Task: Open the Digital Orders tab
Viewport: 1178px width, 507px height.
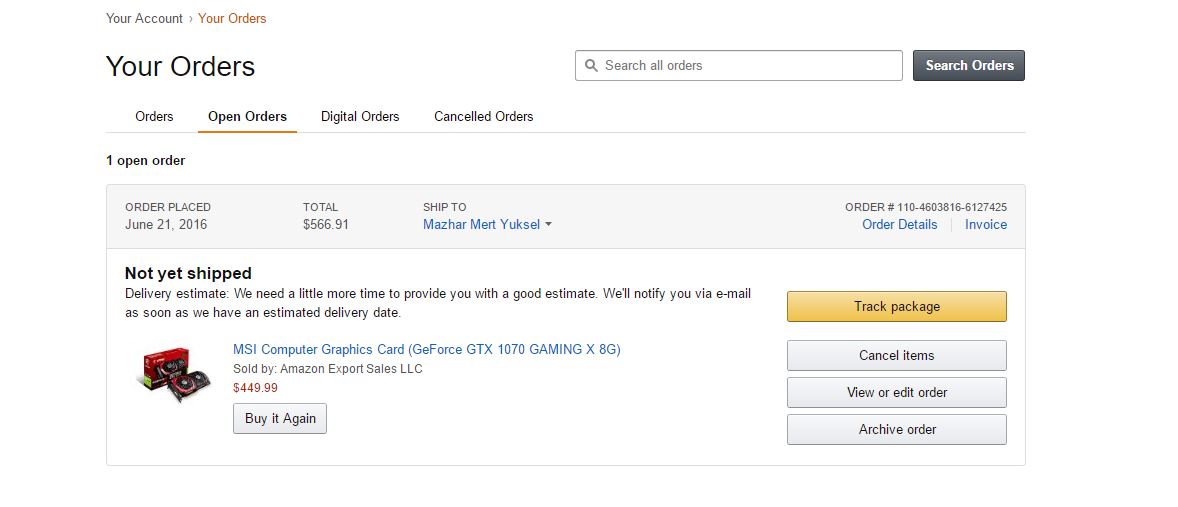Action: point(360,116)
